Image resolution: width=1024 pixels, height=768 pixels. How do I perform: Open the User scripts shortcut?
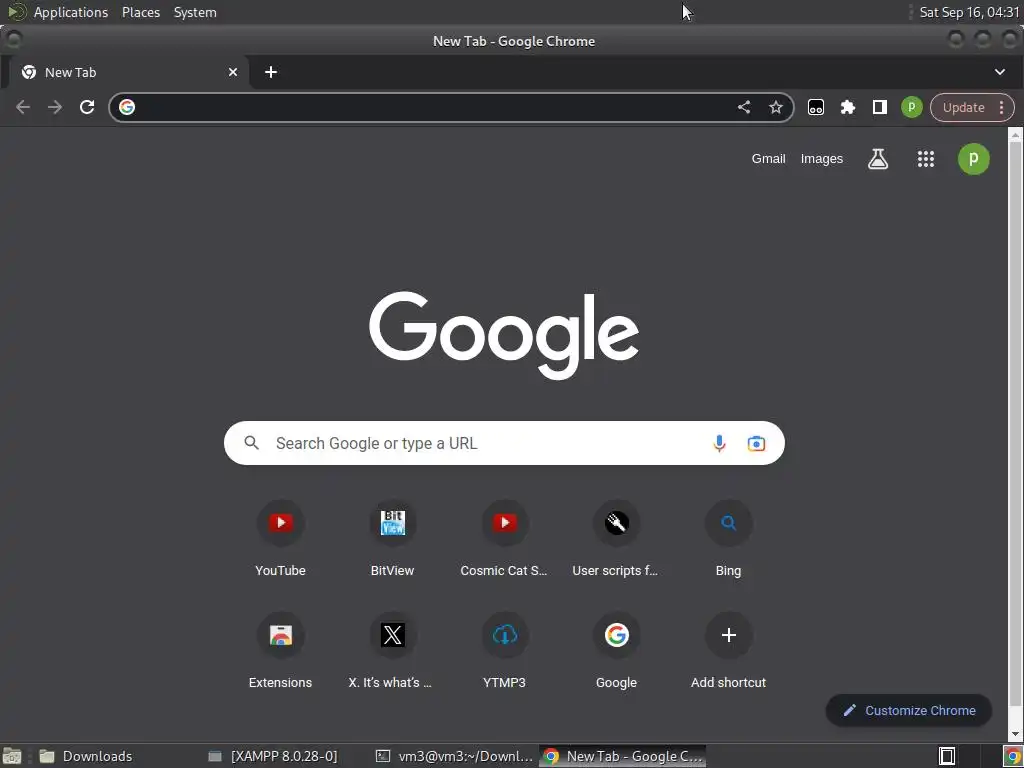pyautogui.click(x=616, y=538)
